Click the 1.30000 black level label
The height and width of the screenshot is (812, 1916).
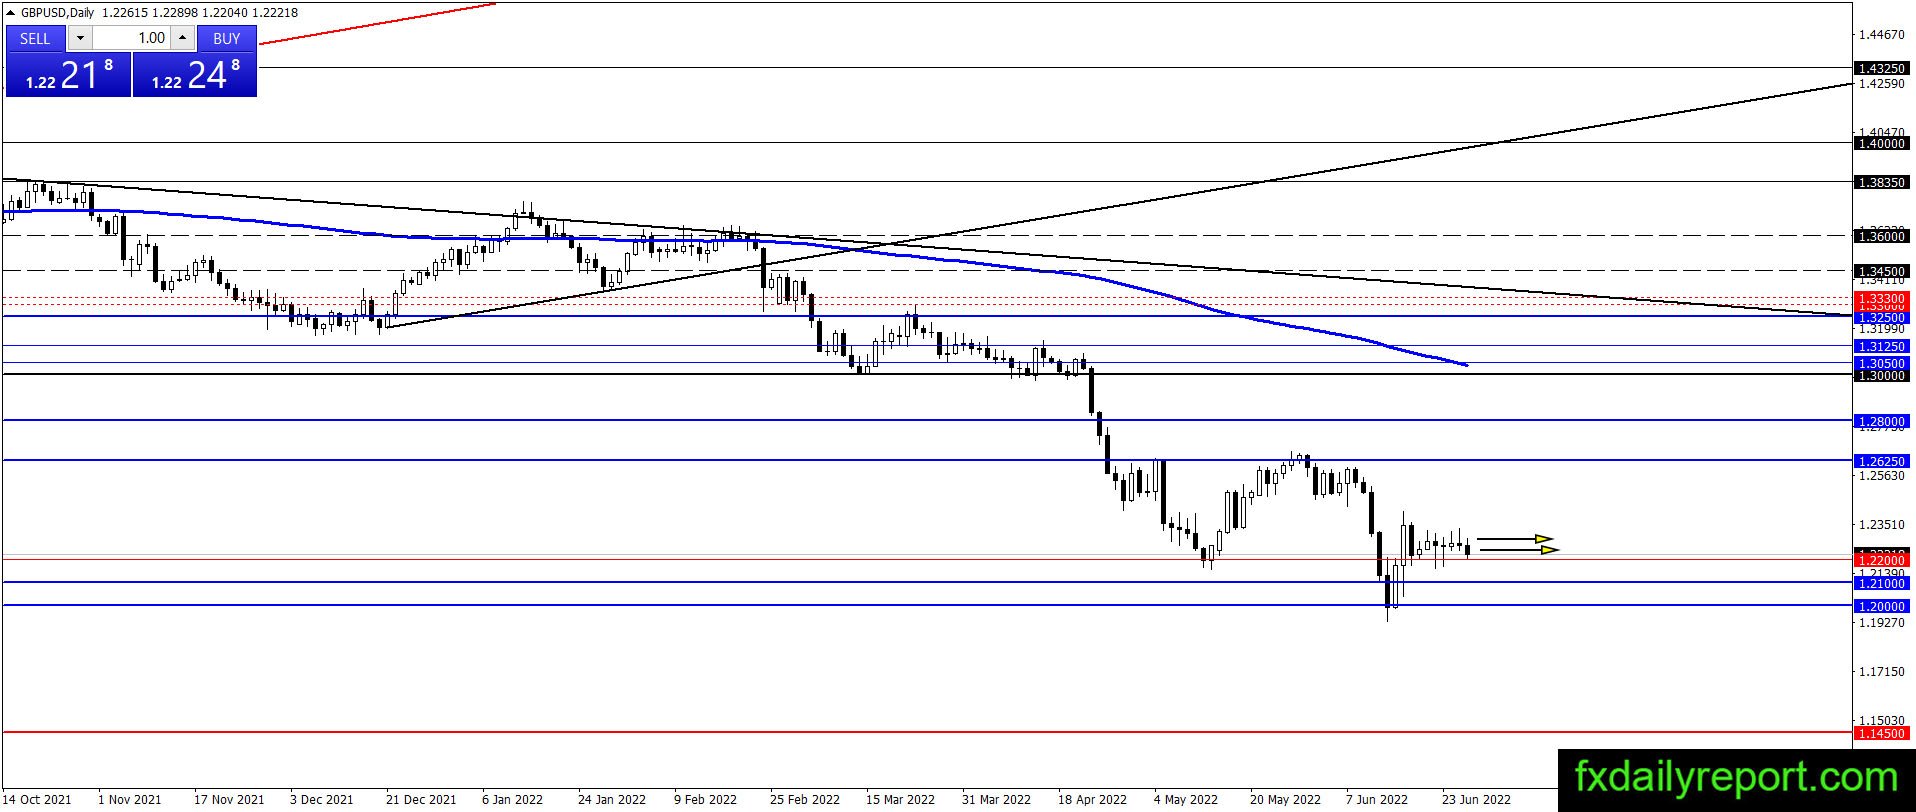(1881, 375)
